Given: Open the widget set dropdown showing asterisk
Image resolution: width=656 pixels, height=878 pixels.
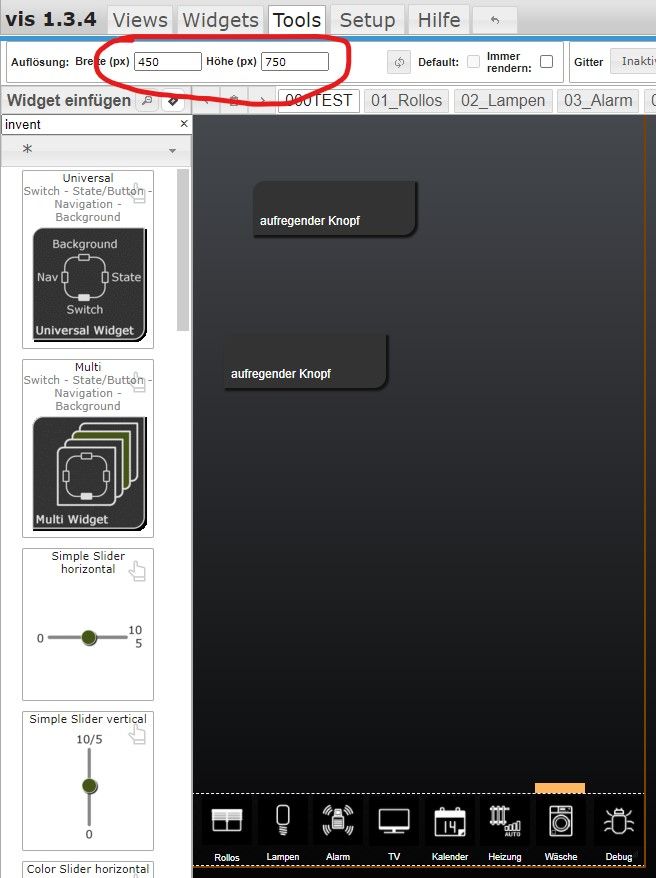Looking at the screenshot, I should point(96,150).
